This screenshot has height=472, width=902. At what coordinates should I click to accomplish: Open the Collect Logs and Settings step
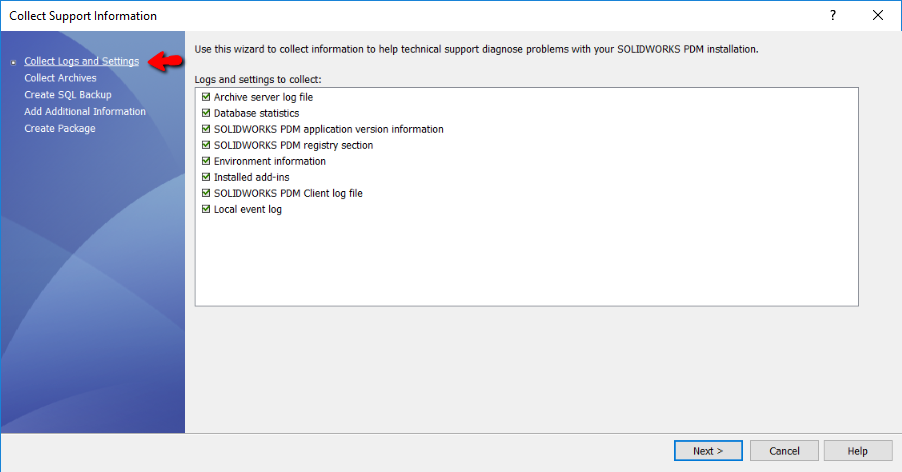(82, 61)
